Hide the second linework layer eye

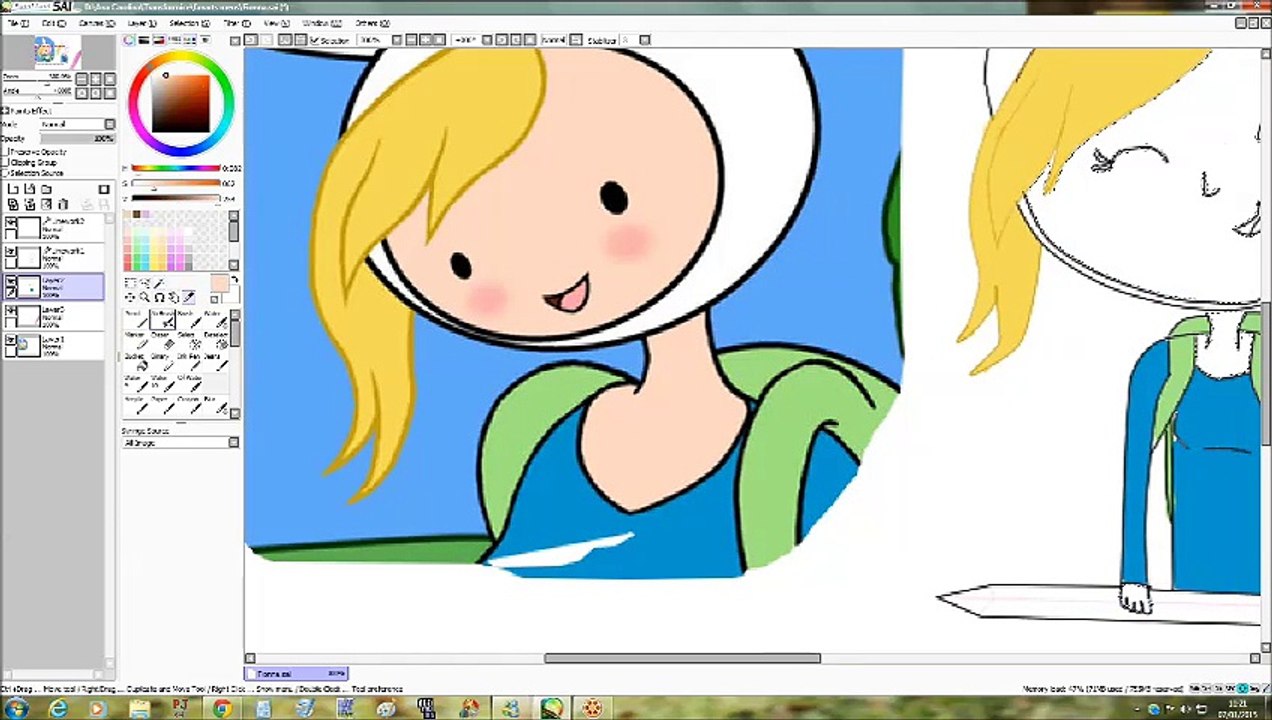point(11,252)
